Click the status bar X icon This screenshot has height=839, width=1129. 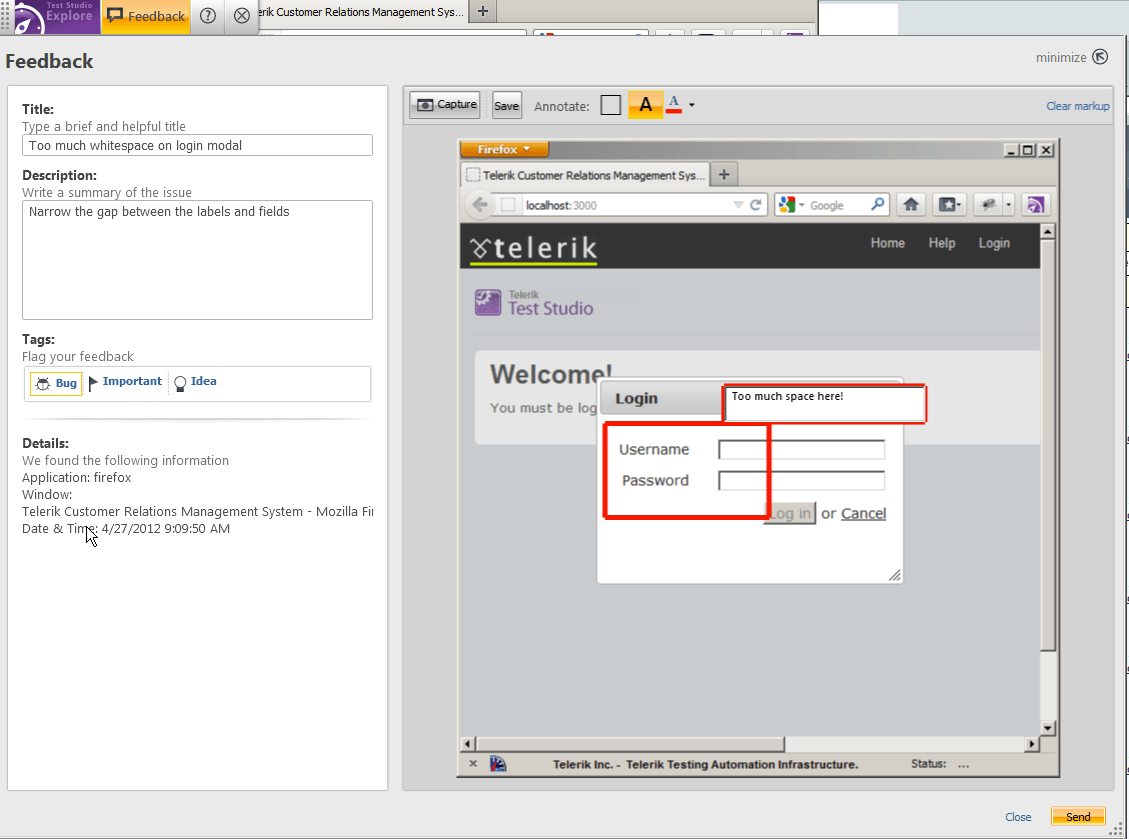click(473, 763)
